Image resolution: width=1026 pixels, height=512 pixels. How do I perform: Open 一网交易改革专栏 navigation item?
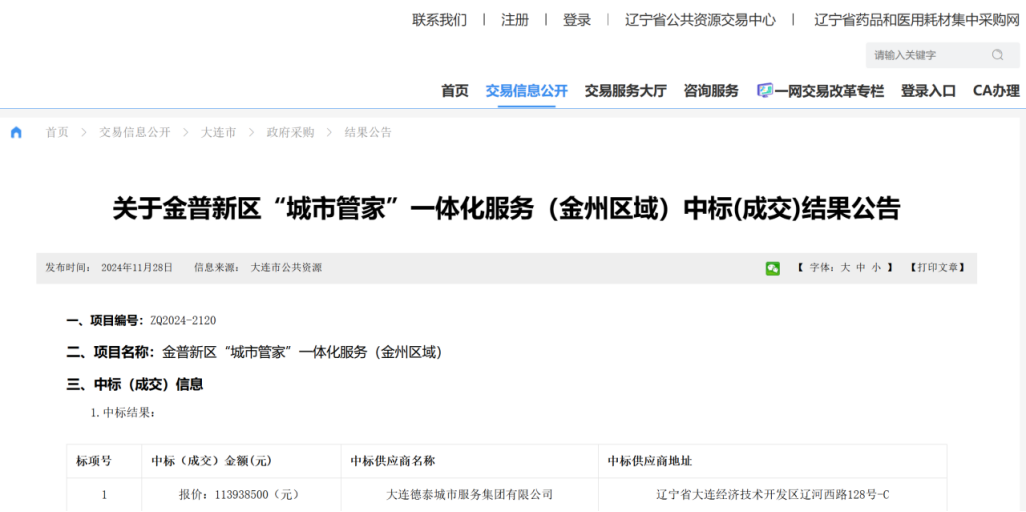pyautogui.click(x=829, y=91)
